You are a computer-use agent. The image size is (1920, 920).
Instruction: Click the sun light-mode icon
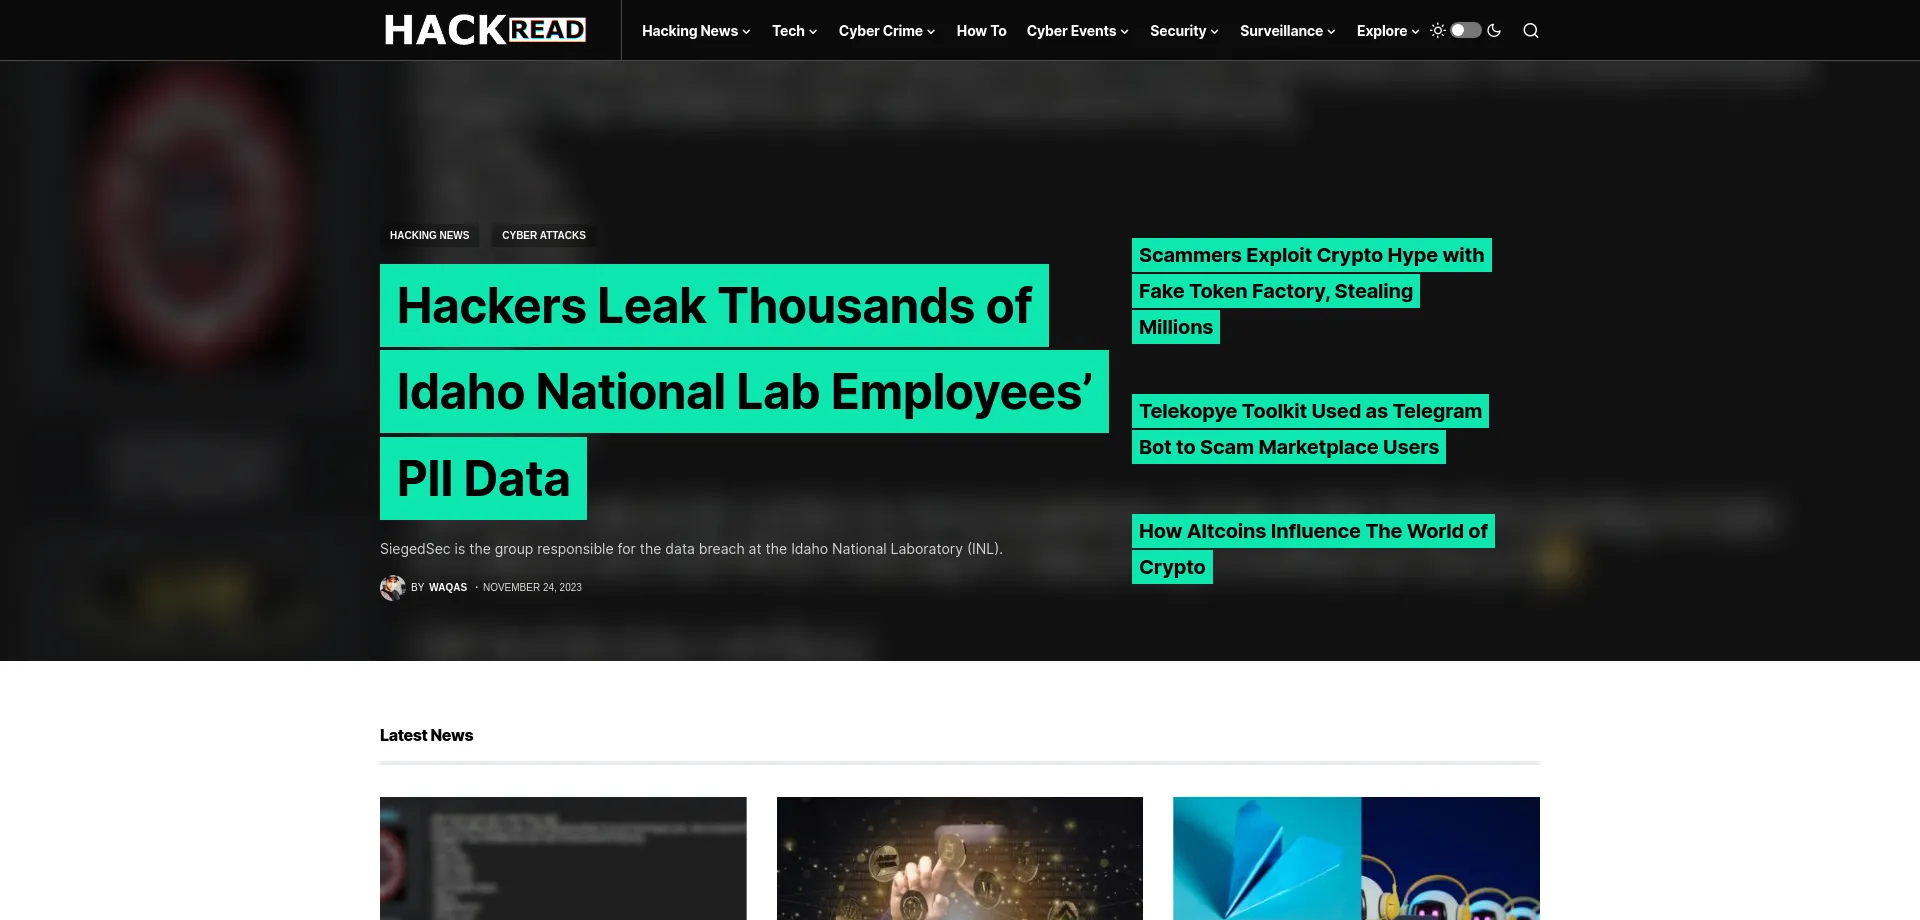tap(1438, 30)
